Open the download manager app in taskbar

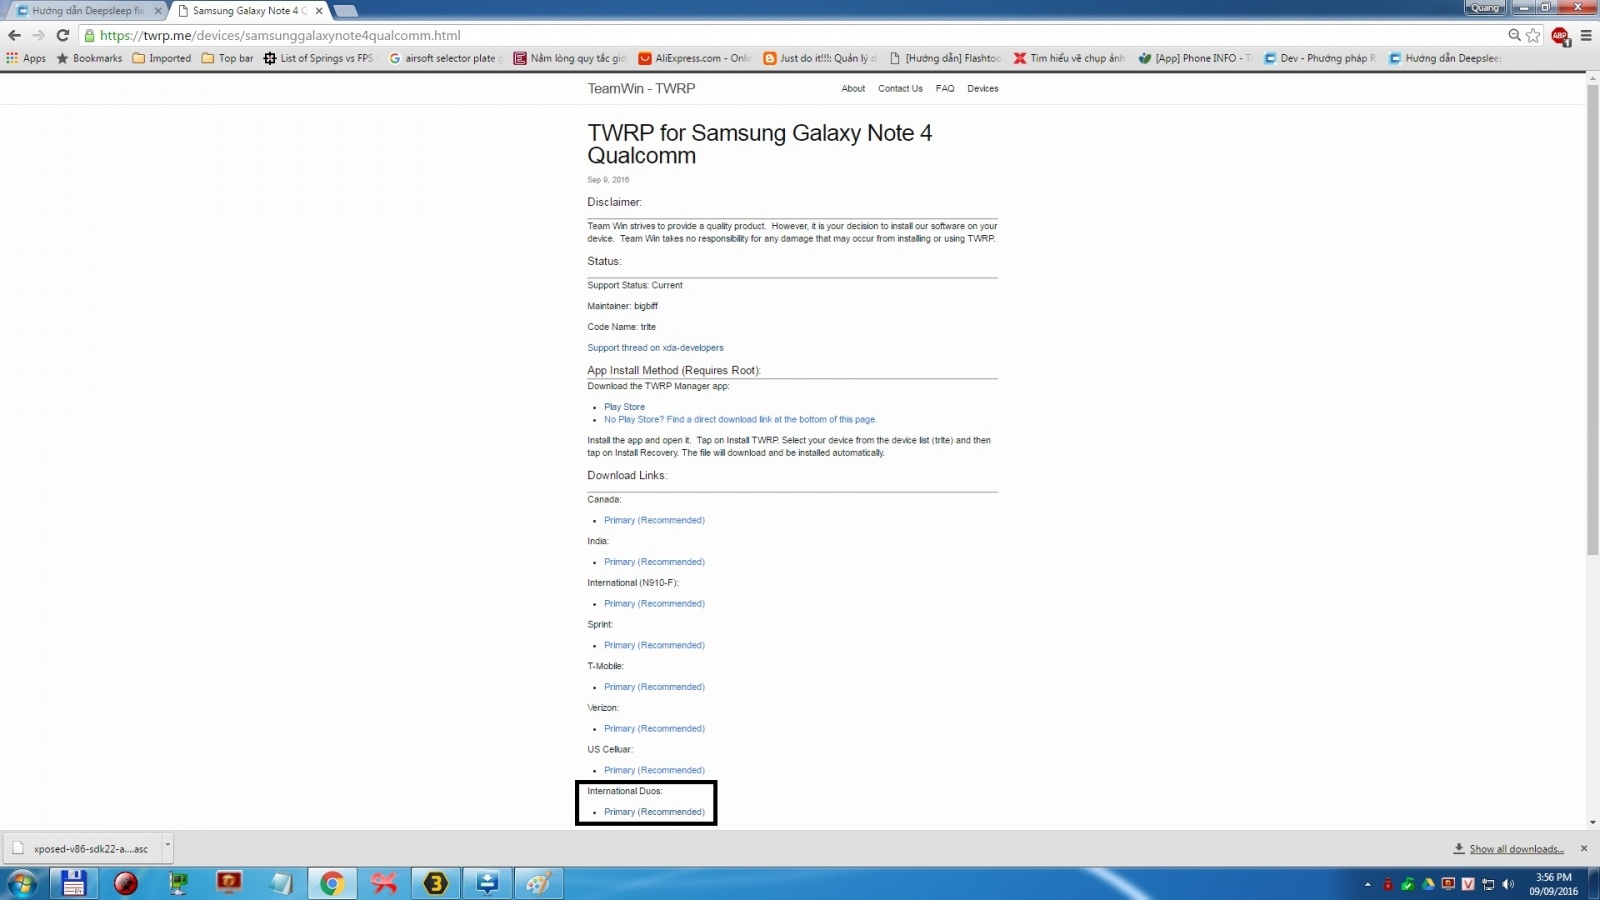click(x=488, y=883)
